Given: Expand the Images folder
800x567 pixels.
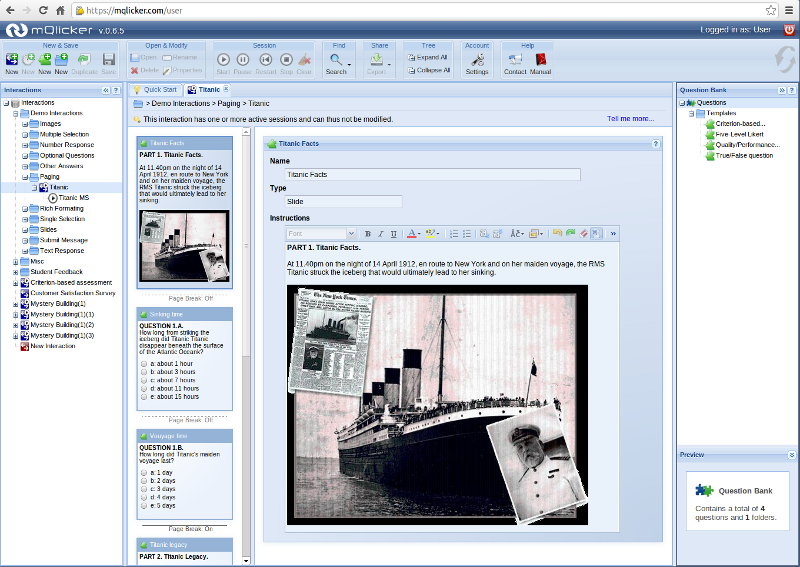Looking at the screenshot, I should click(25, 124).
